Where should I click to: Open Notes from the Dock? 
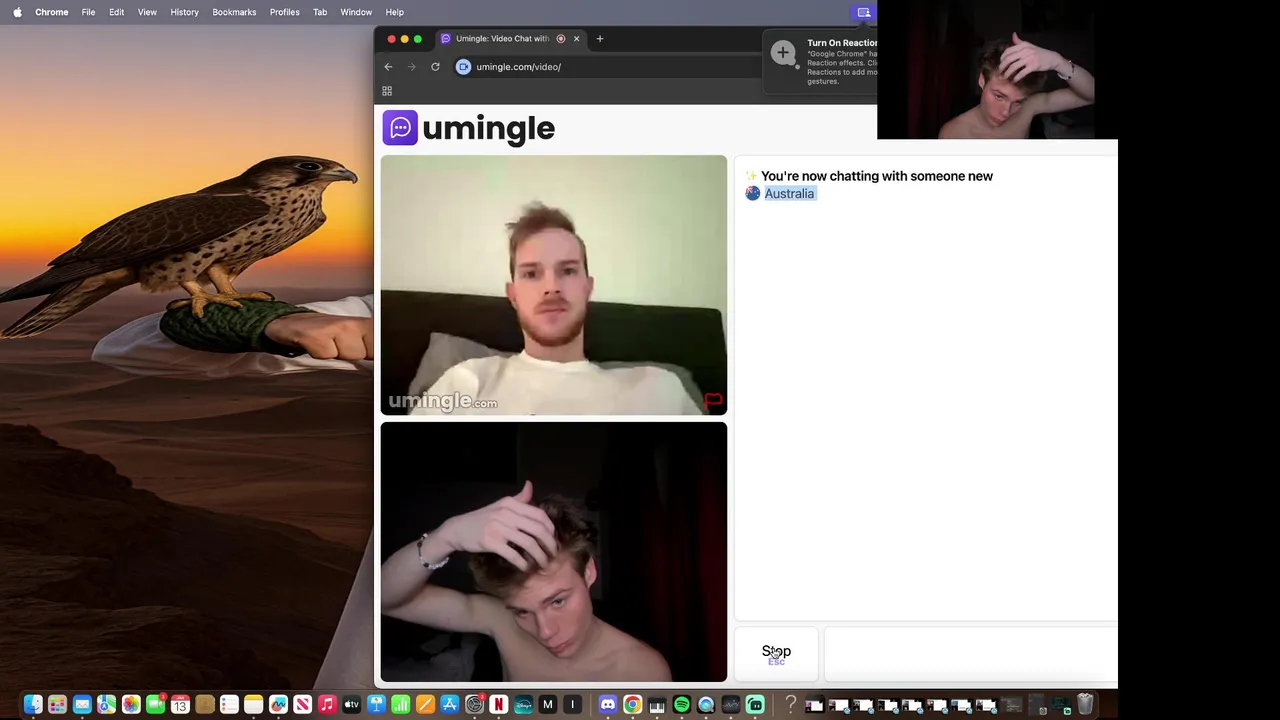click(253, 705)
